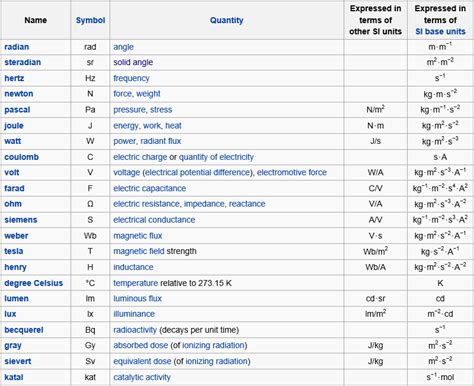This screenshot has width=474, height=386.
Task: Select the Wb/m² cell in tesla row
Action: 376,251
